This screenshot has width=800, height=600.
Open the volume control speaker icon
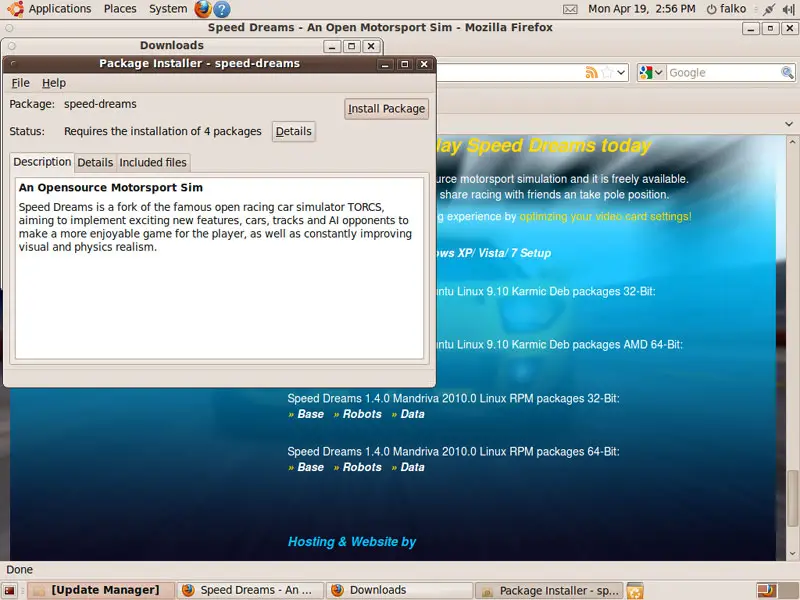789,9
